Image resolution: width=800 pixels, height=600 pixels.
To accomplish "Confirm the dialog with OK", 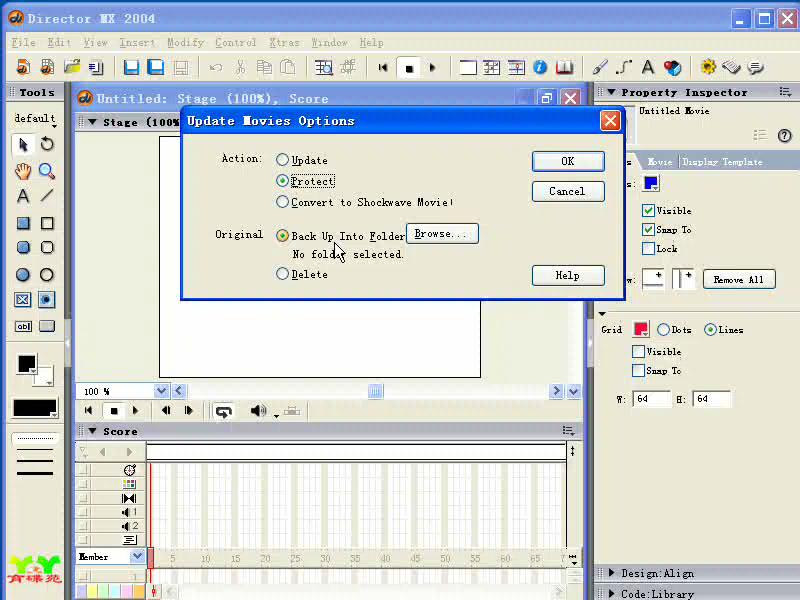I will point(568,161).
